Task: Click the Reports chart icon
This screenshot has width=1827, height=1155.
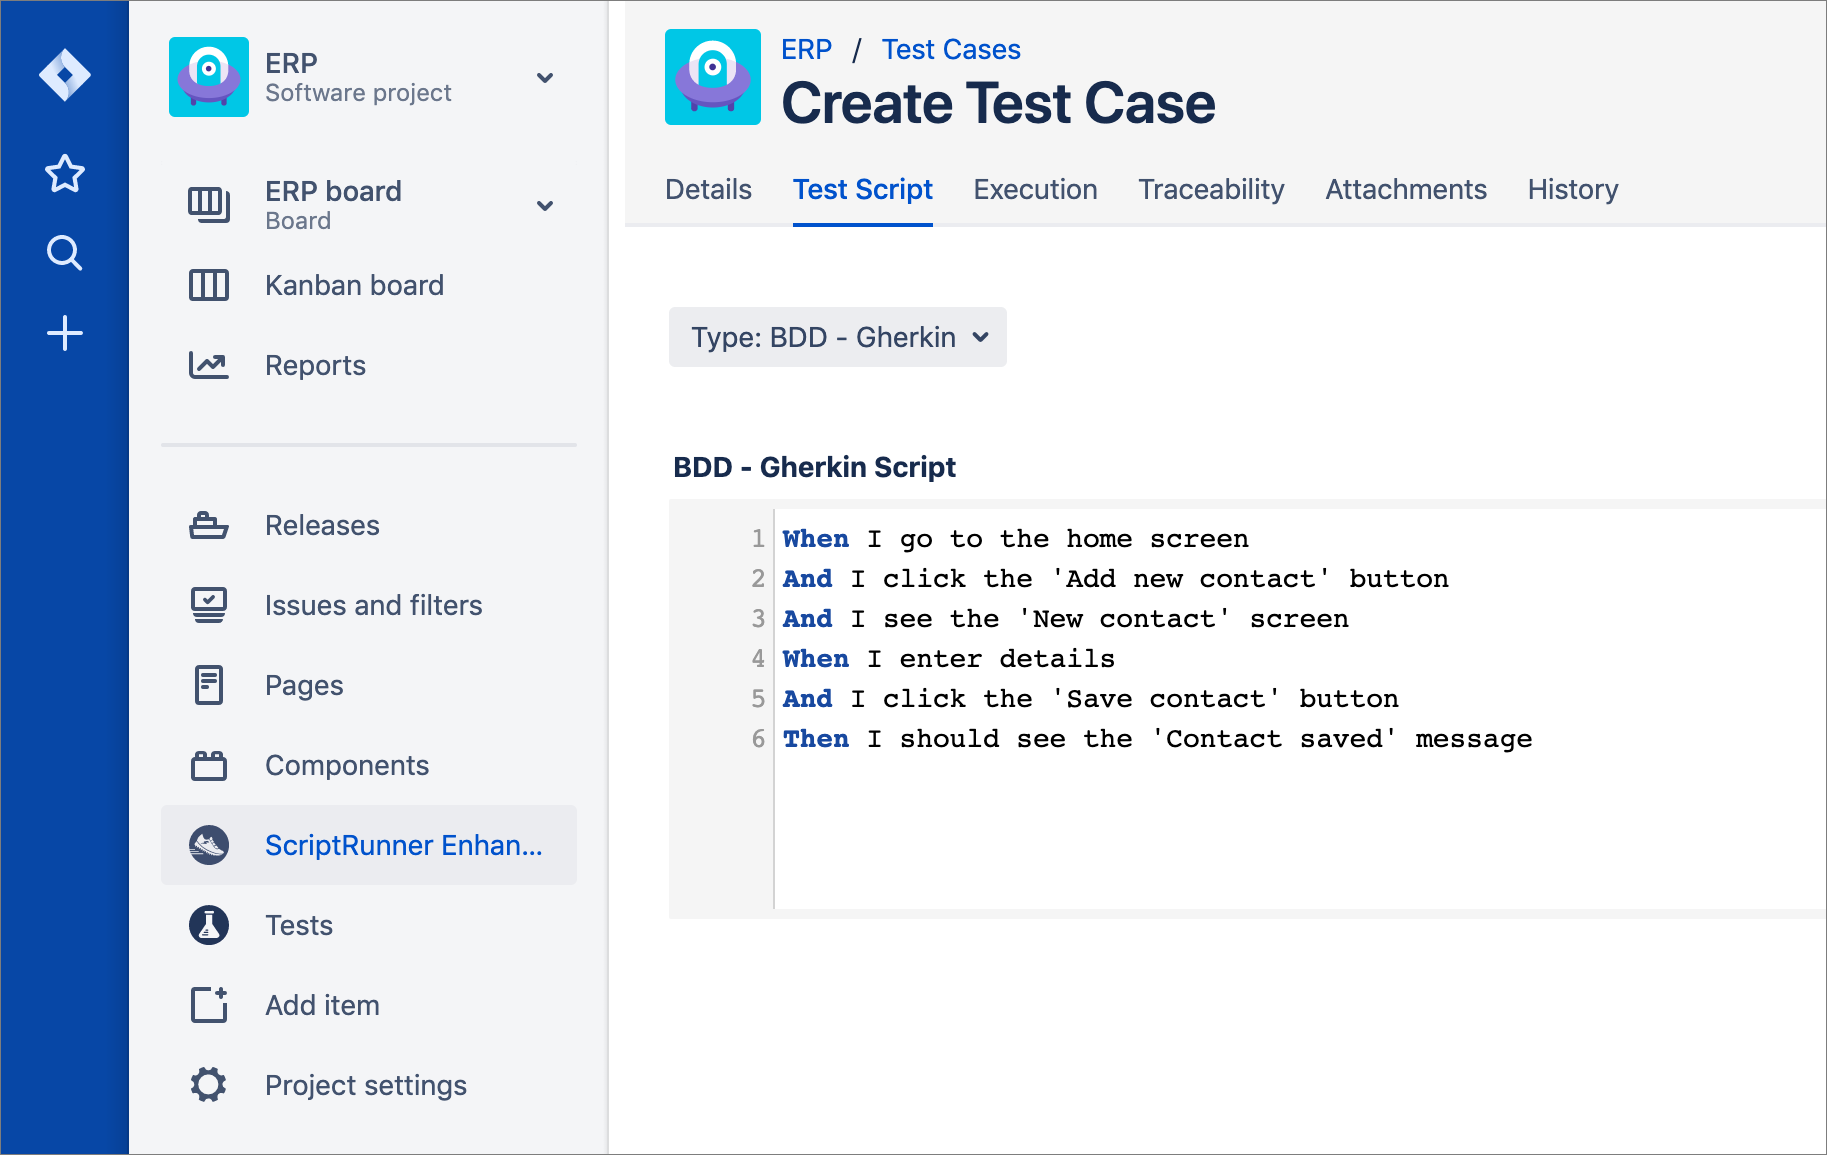Action: click(x=209, y=365)
